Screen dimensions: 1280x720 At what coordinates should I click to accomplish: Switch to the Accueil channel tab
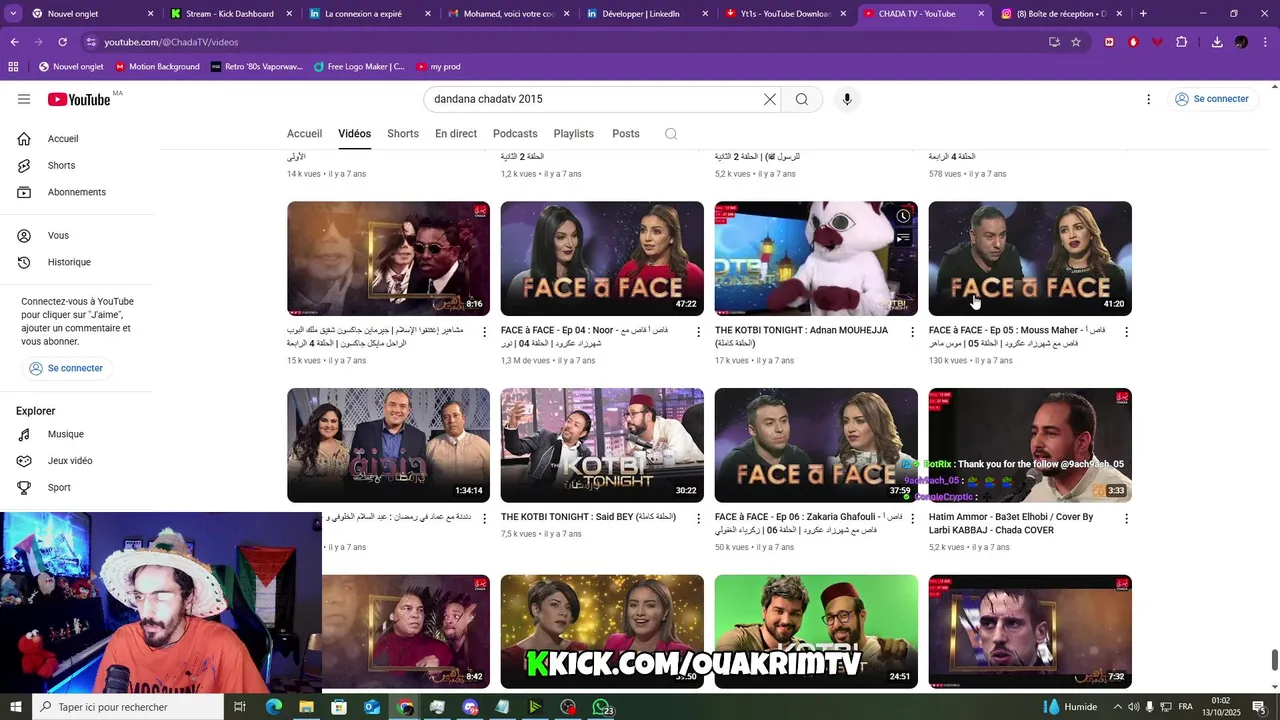(304, 134)
